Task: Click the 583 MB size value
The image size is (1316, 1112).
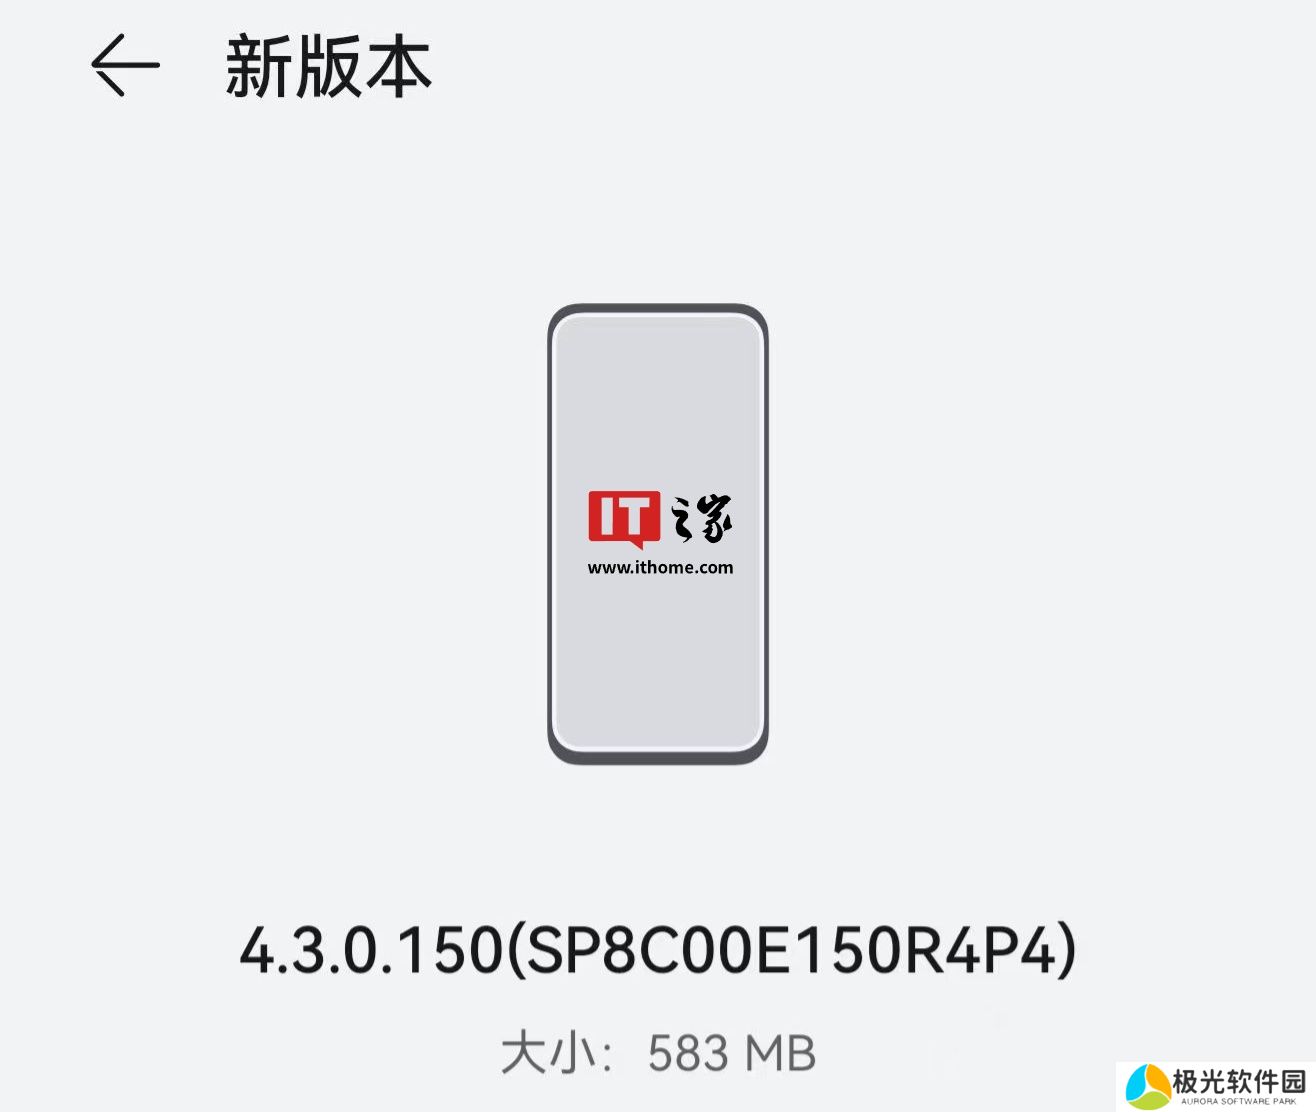Action: coord(732,1054)
